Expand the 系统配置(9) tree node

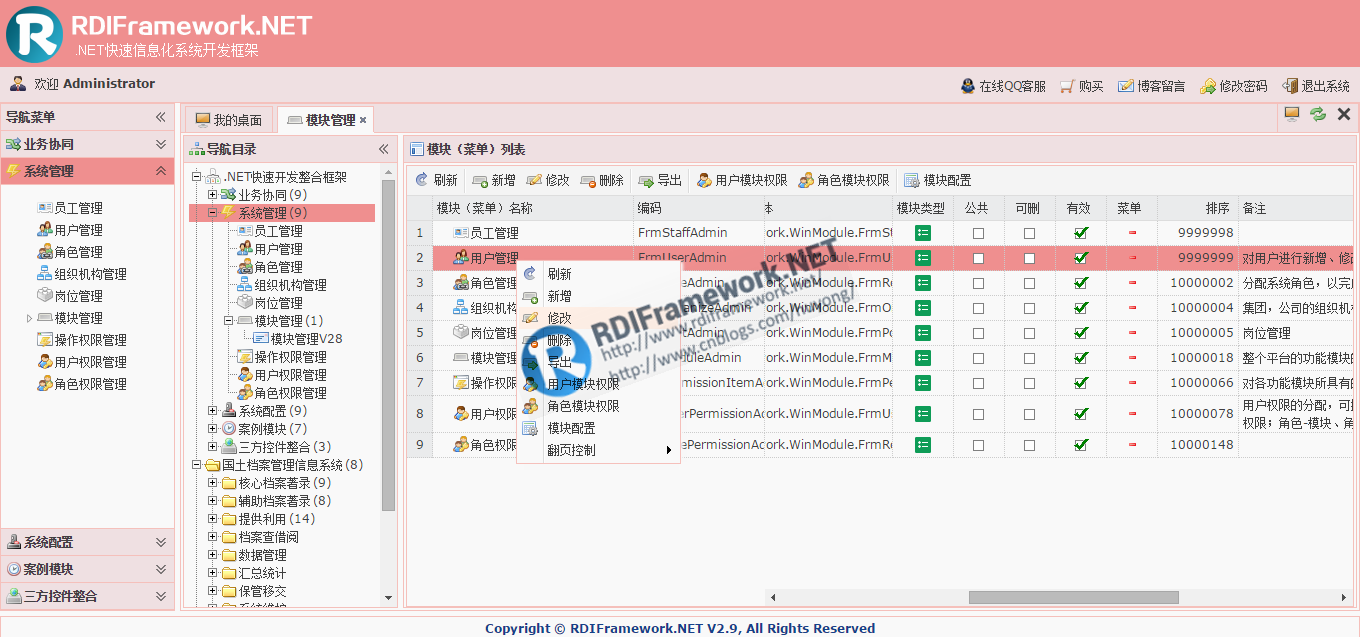coord(212,411)
